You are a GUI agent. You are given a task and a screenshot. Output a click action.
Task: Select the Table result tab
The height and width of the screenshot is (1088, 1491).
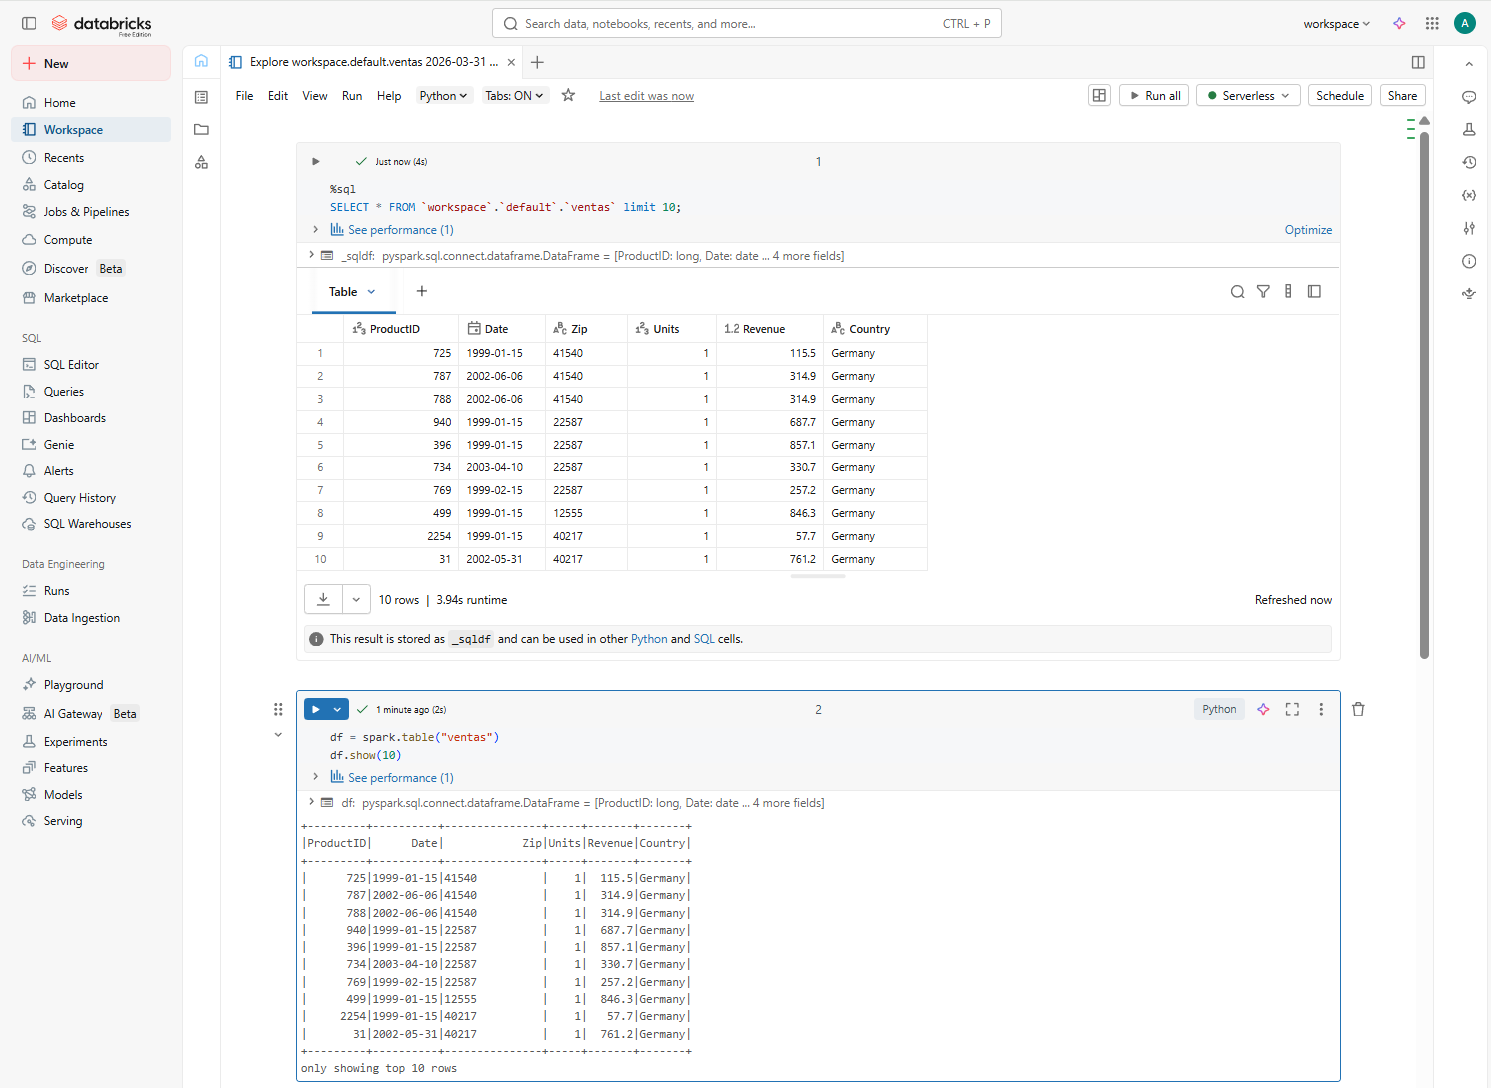(x=353, y=292)
